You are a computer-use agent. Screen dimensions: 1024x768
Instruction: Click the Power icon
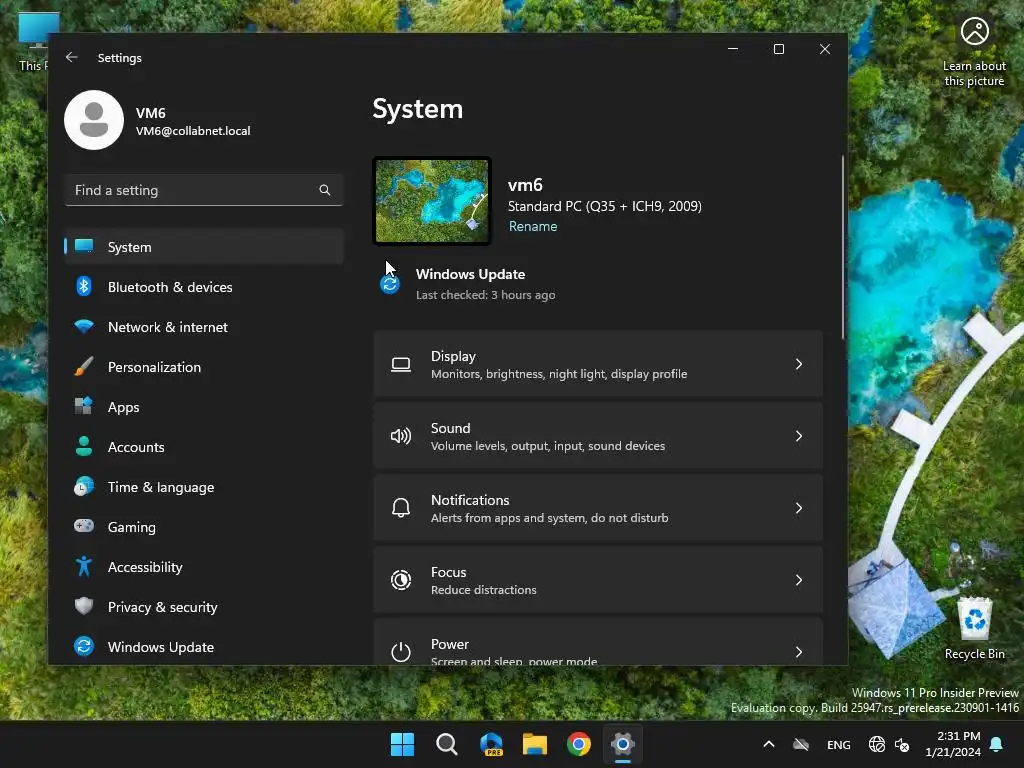tap(401, 652)
